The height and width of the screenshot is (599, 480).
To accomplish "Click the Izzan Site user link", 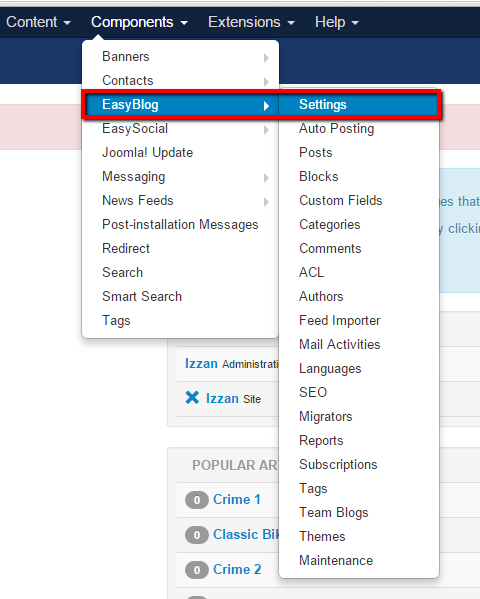I will (x=222, y=398).
